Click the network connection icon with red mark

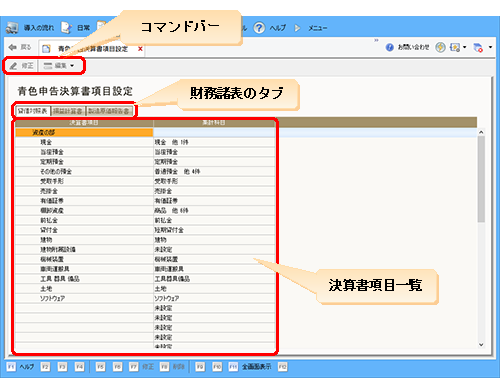click(478, 47)
